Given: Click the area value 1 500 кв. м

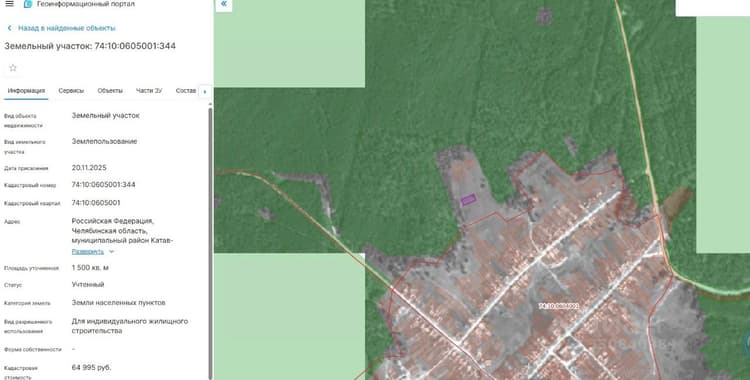Looking at the screenshot, I should pos(90,268).
